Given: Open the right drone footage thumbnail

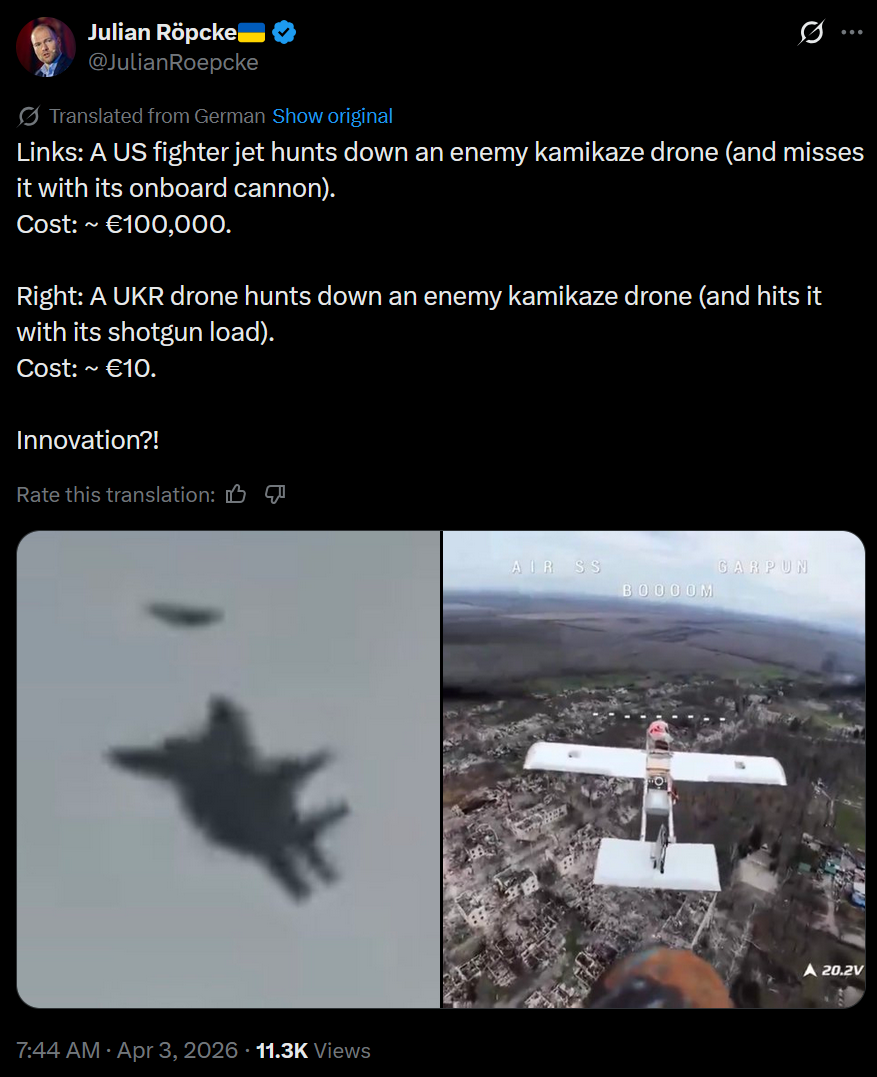Looking at the screenshot, I should coord(654,769).
